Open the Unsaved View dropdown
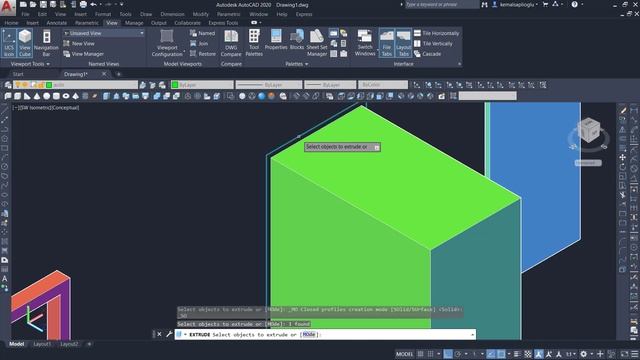 104,33
